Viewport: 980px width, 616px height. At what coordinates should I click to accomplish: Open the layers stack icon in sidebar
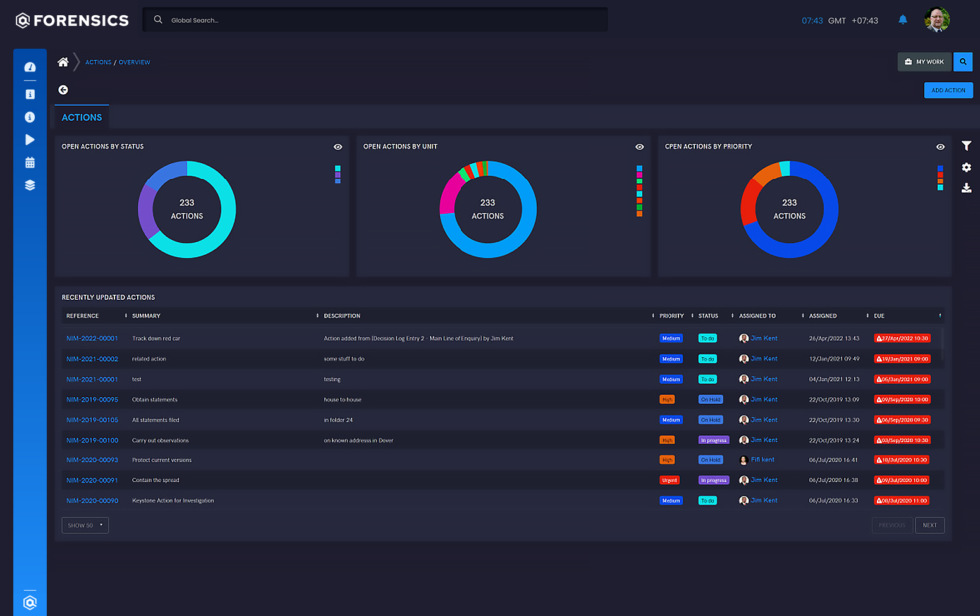[x=30, y=185]
